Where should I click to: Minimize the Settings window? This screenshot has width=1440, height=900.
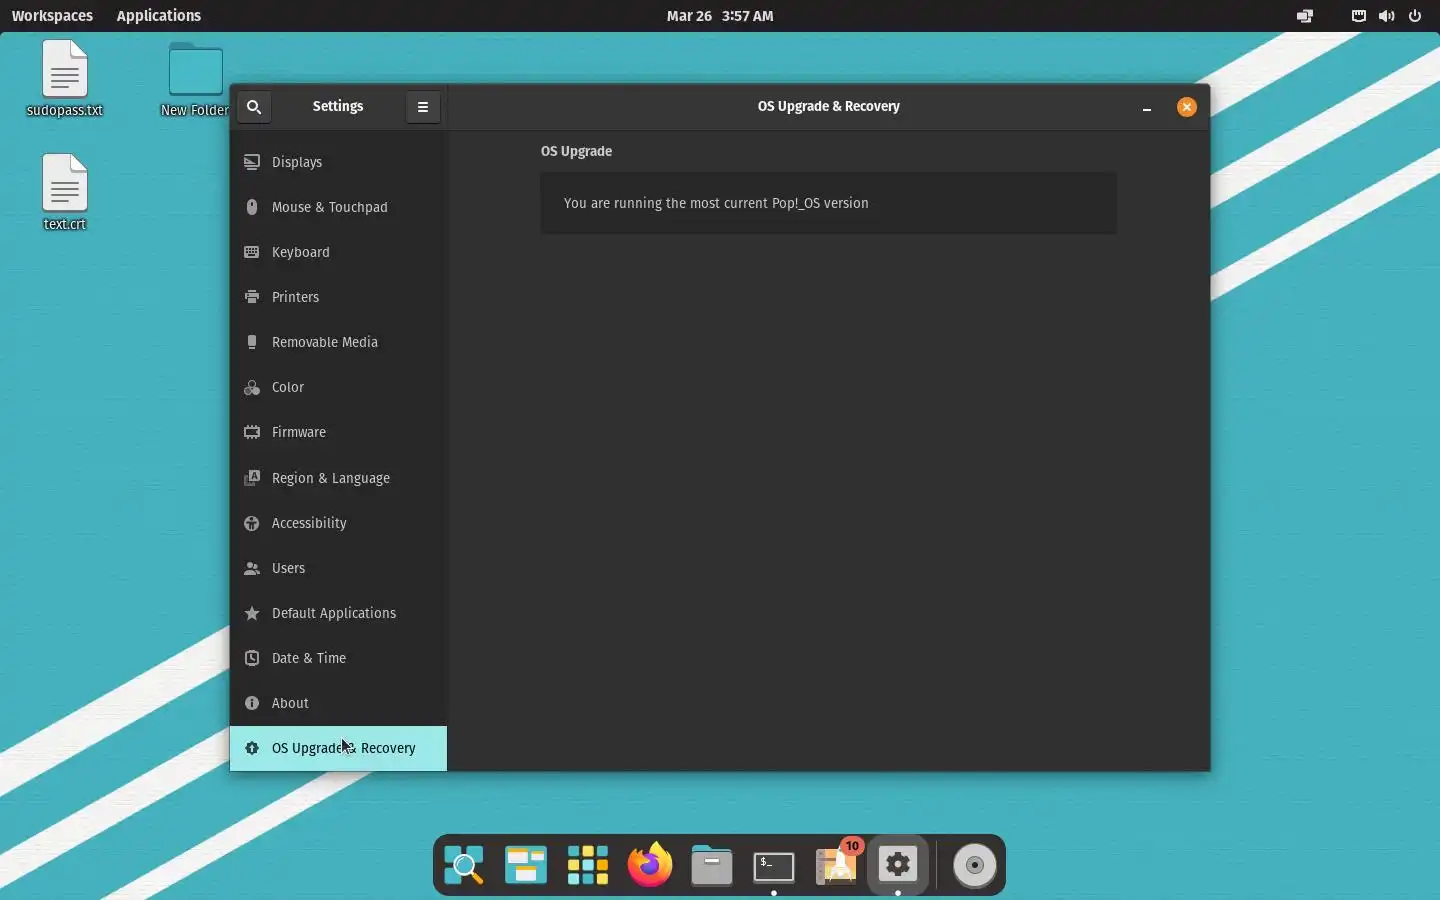[1148, 107]
